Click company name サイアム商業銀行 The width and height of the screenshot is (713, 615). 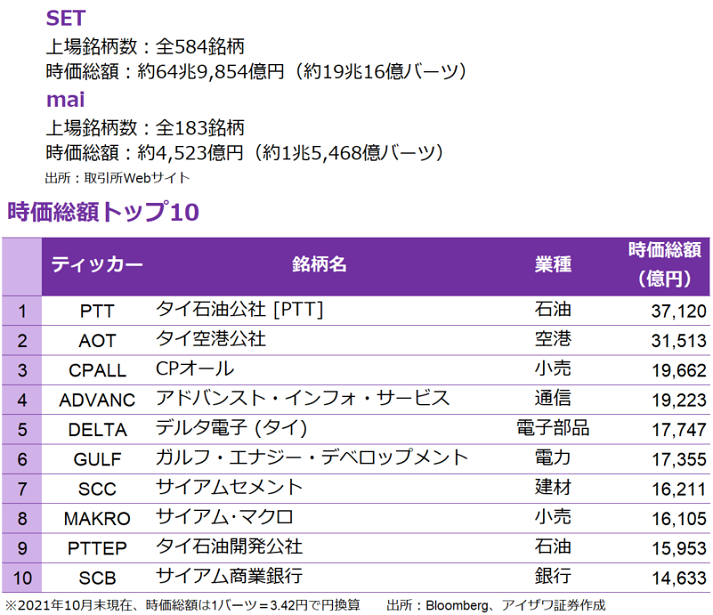tap(229, 576)
